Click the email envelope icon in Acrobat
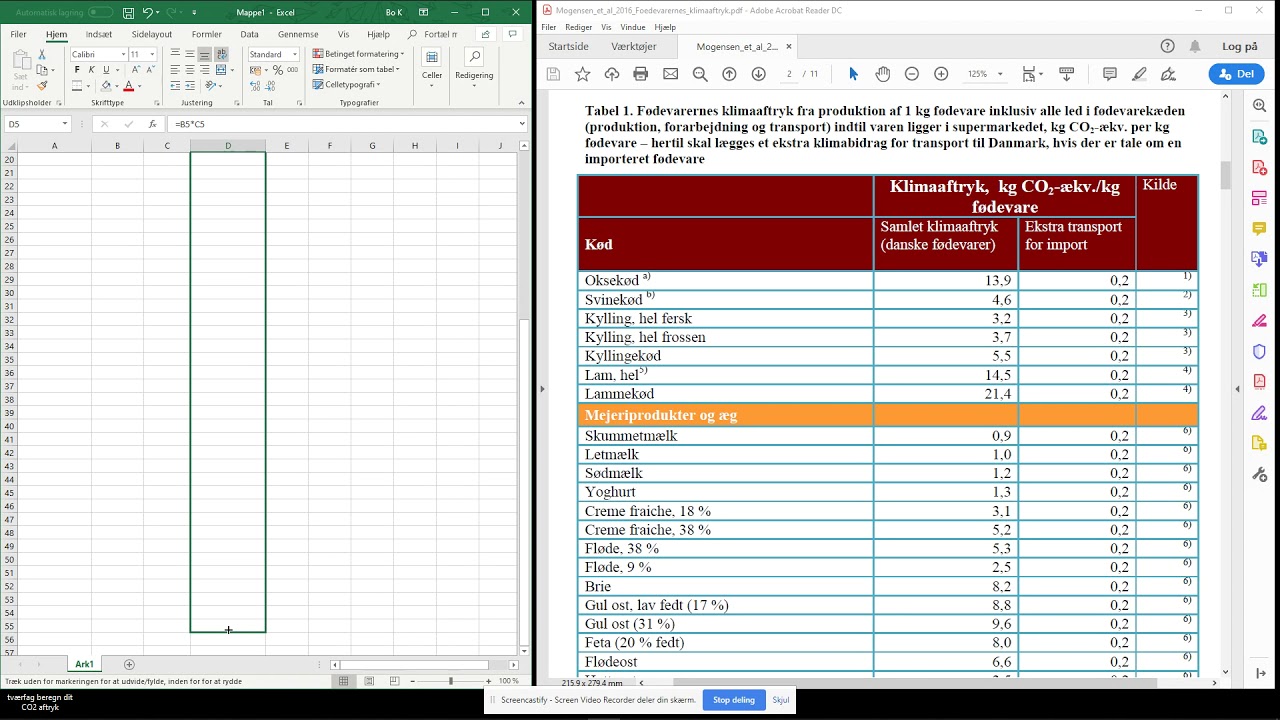The height and width of the screenshot is (720, 1280). click(670, 74)
